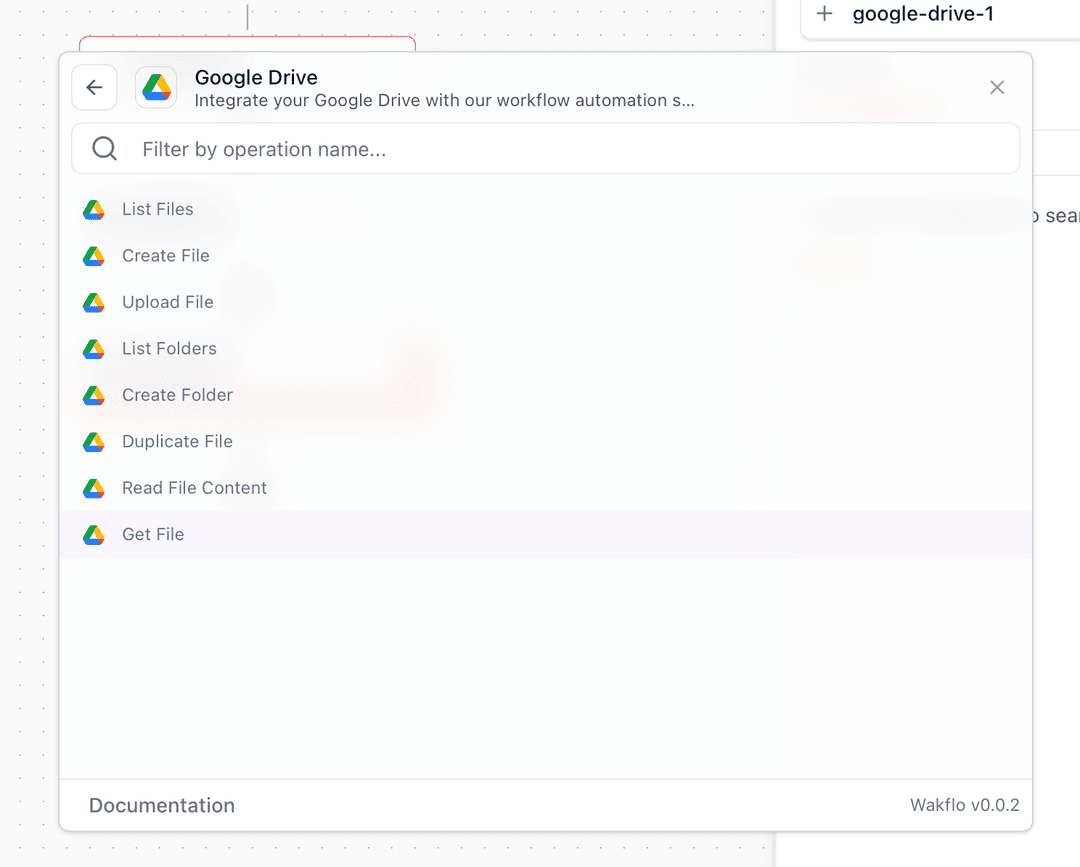The width and height of the screenshot is (1080, 867).
Task: Click the Drive icon next to Upload File
Action: tap(93, 302)
